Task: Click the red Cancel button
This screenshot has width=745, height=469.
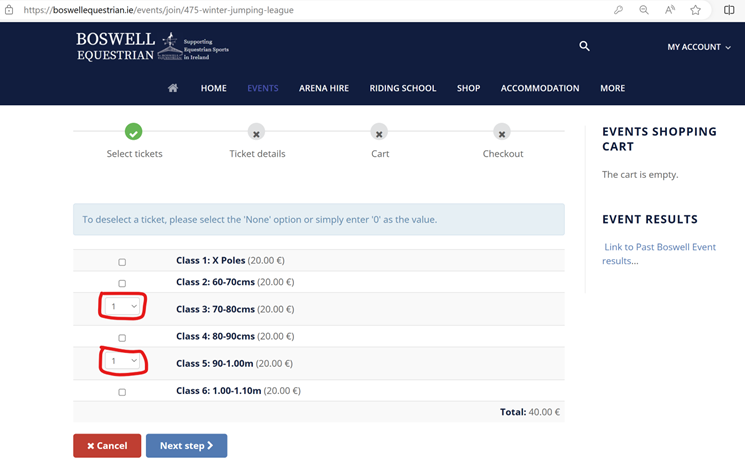Action: point(107,446)
